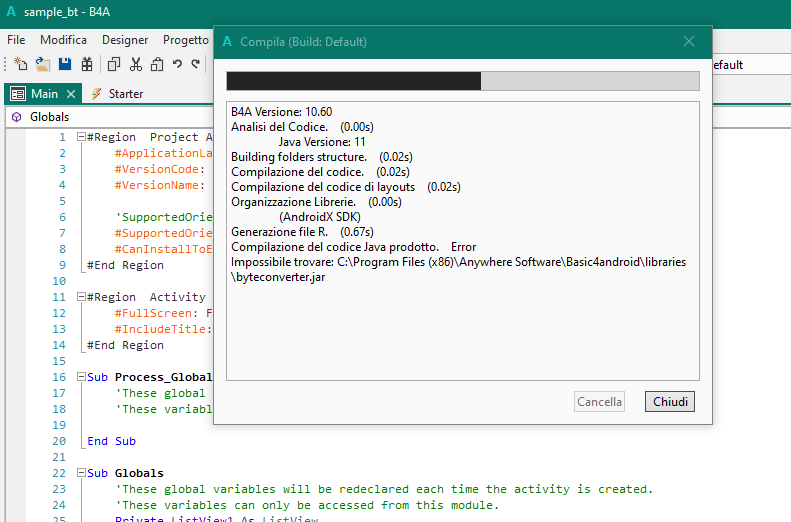791x522 pixels.
Task: Collapse Sub Process_Globals block
Action: pos(81,377)
